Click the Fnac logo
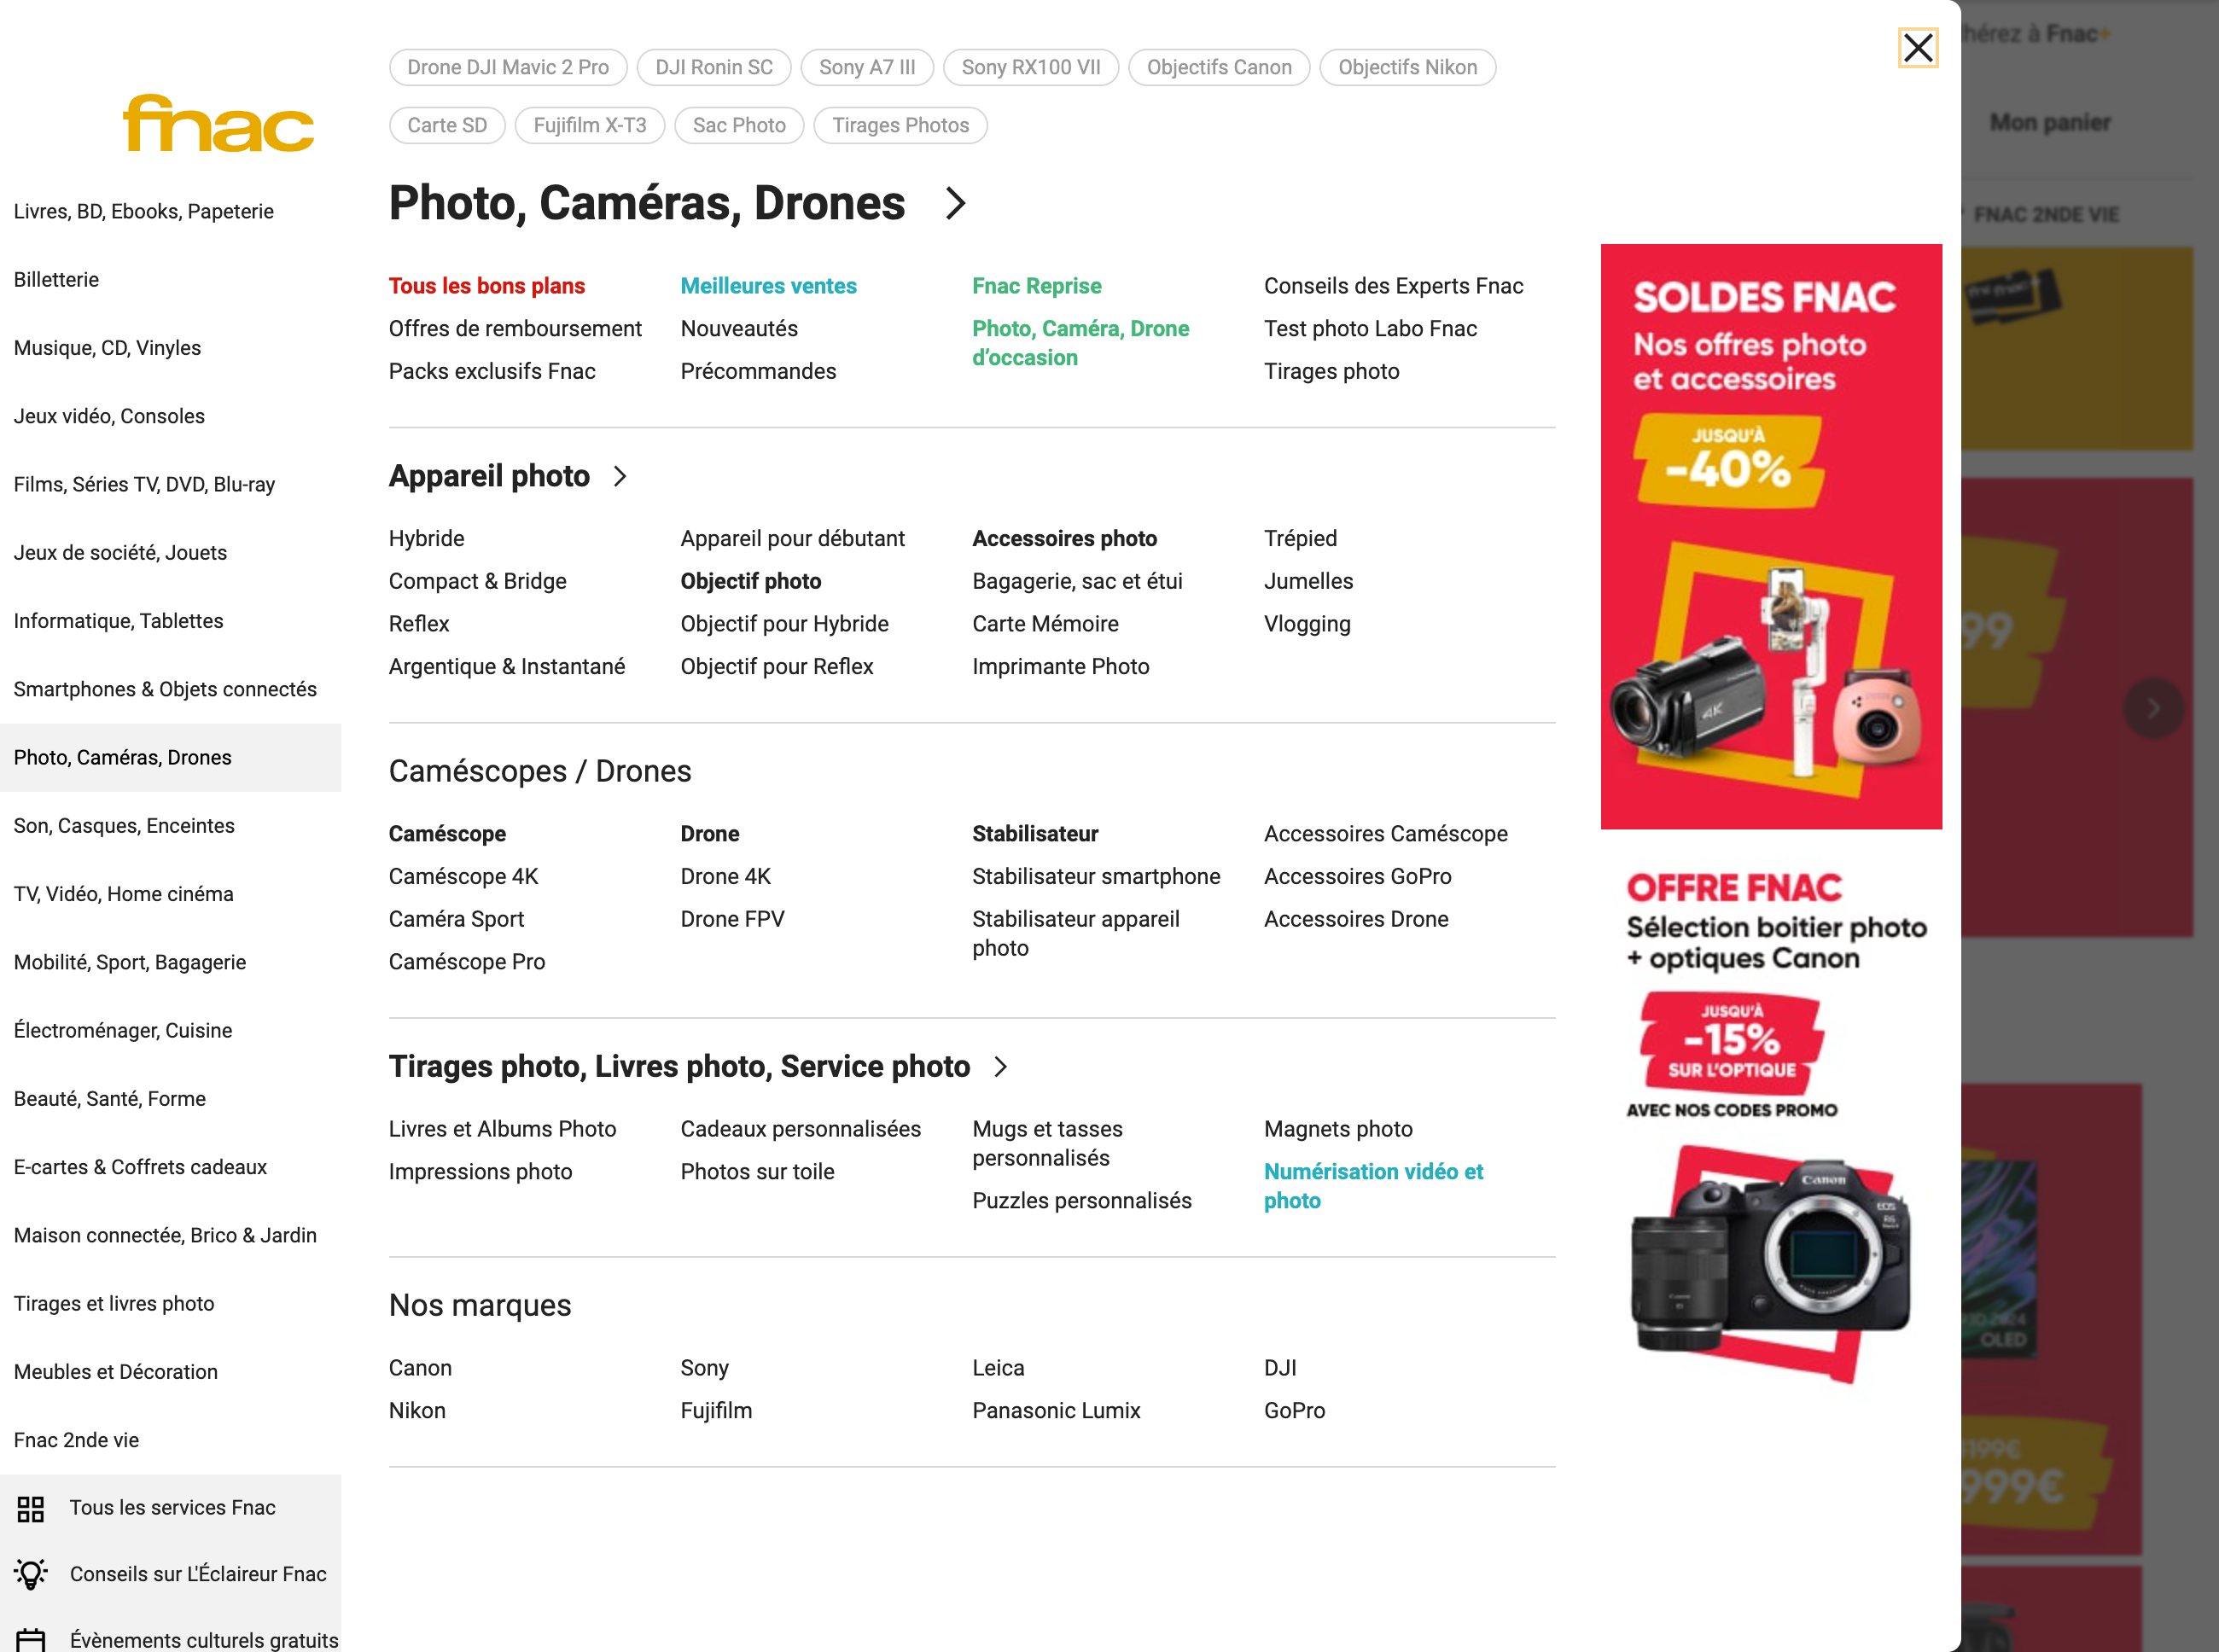Screen dimensions: 2219x1652 (217, 123)
